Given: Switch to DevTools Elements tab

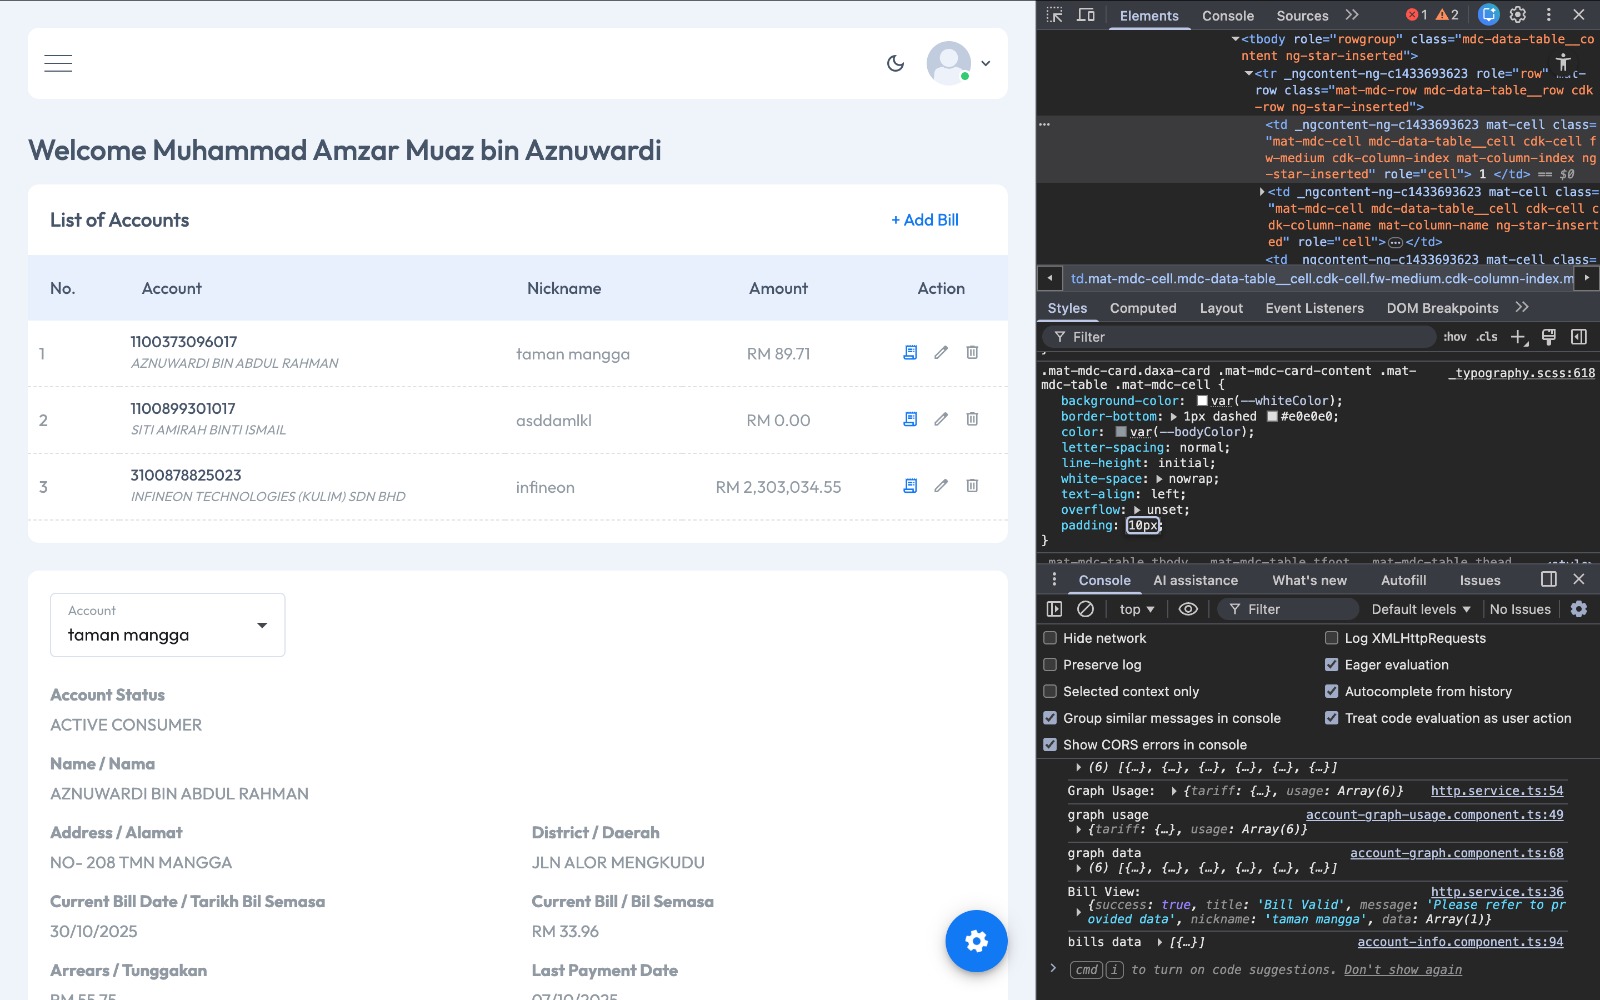Looking at the screenshot, I should (1149, 16).
